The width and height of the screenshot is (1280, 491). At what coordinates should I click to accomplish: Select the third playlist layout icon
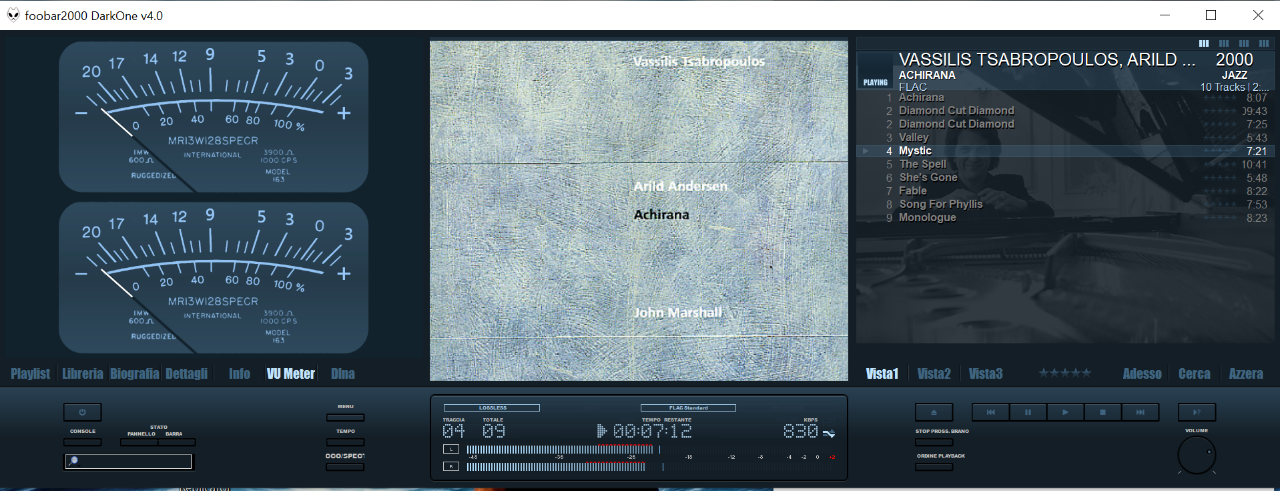[x=1244, y=43]
